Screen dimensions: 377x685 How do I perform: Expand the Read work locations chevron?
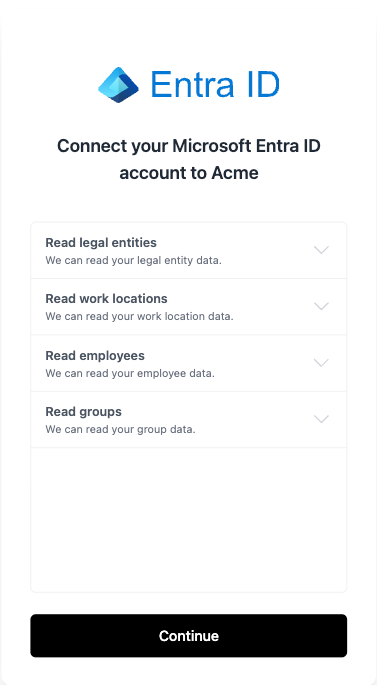click(321, 306)
